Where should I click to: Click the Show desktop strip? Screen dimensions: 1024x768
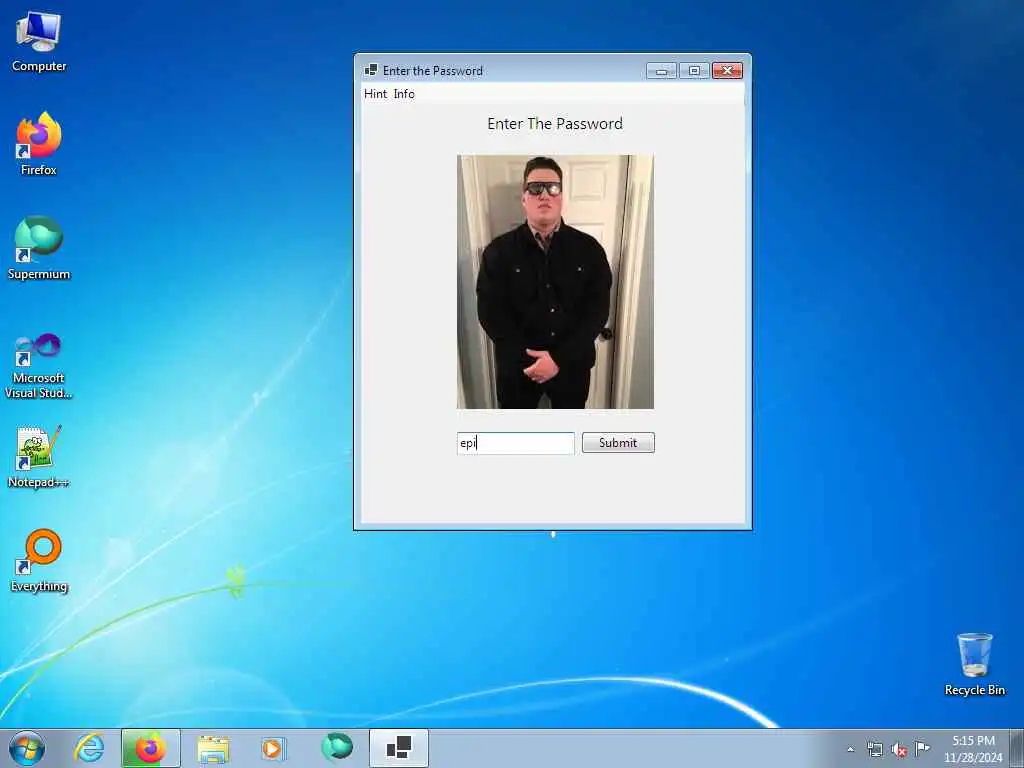pos(1017,748)
